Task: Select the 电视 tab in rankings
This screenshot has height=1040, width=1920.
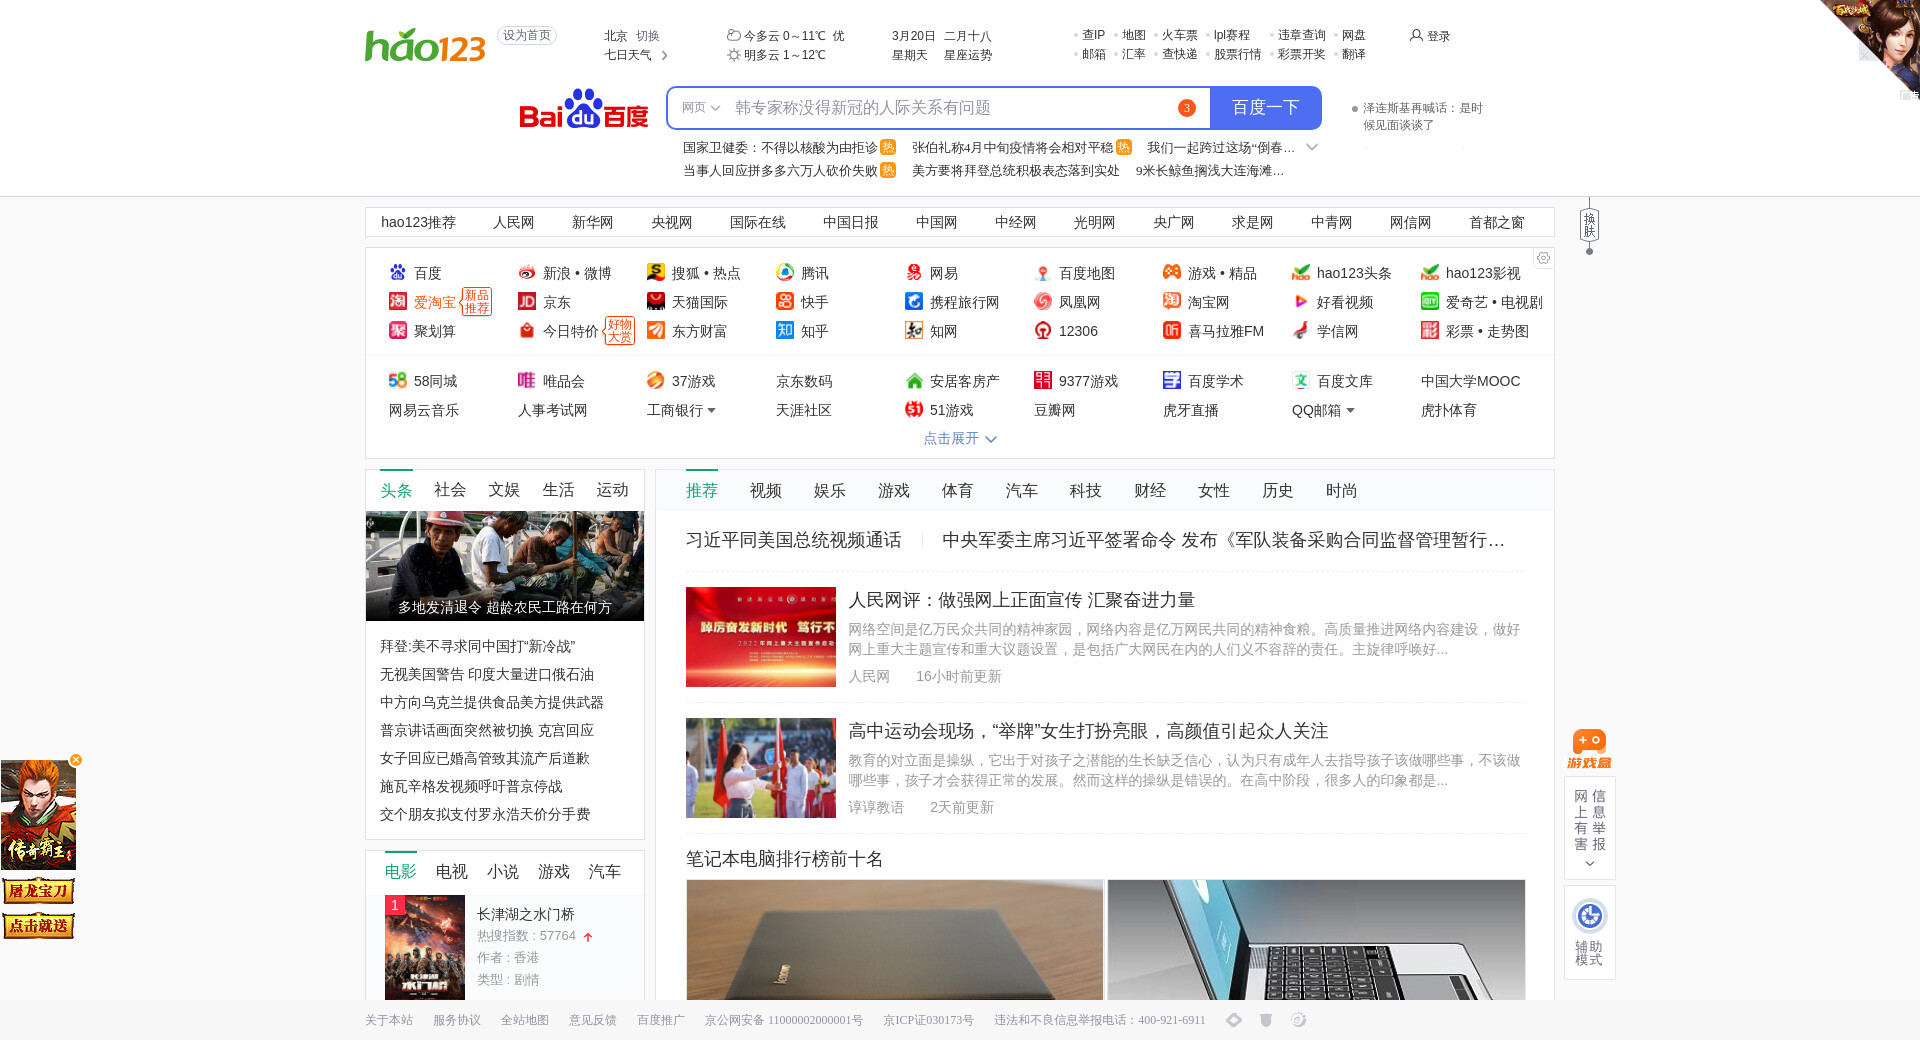Action: click(x=451, y=872)
